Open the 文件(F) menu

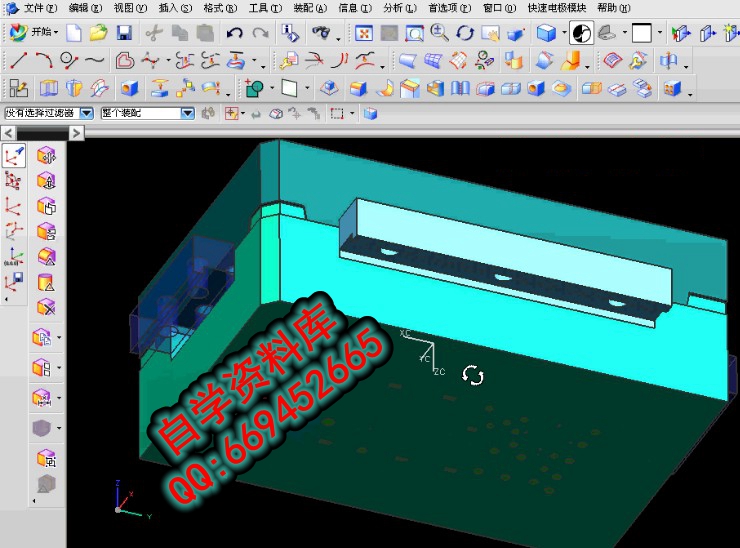coord(39,8)
